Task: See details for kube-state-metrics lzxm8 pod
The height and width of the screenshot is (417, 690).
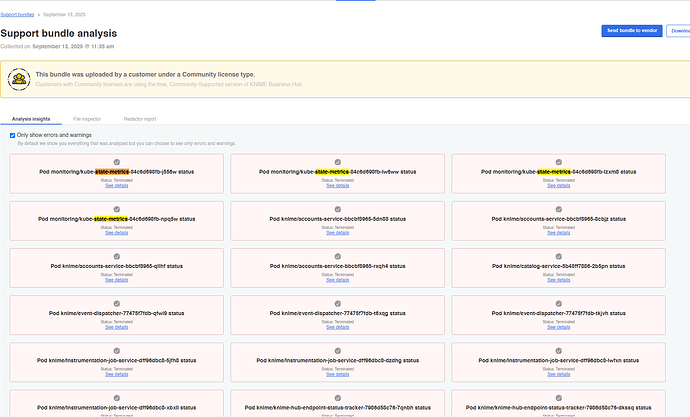Action: [x=558, y=186]
